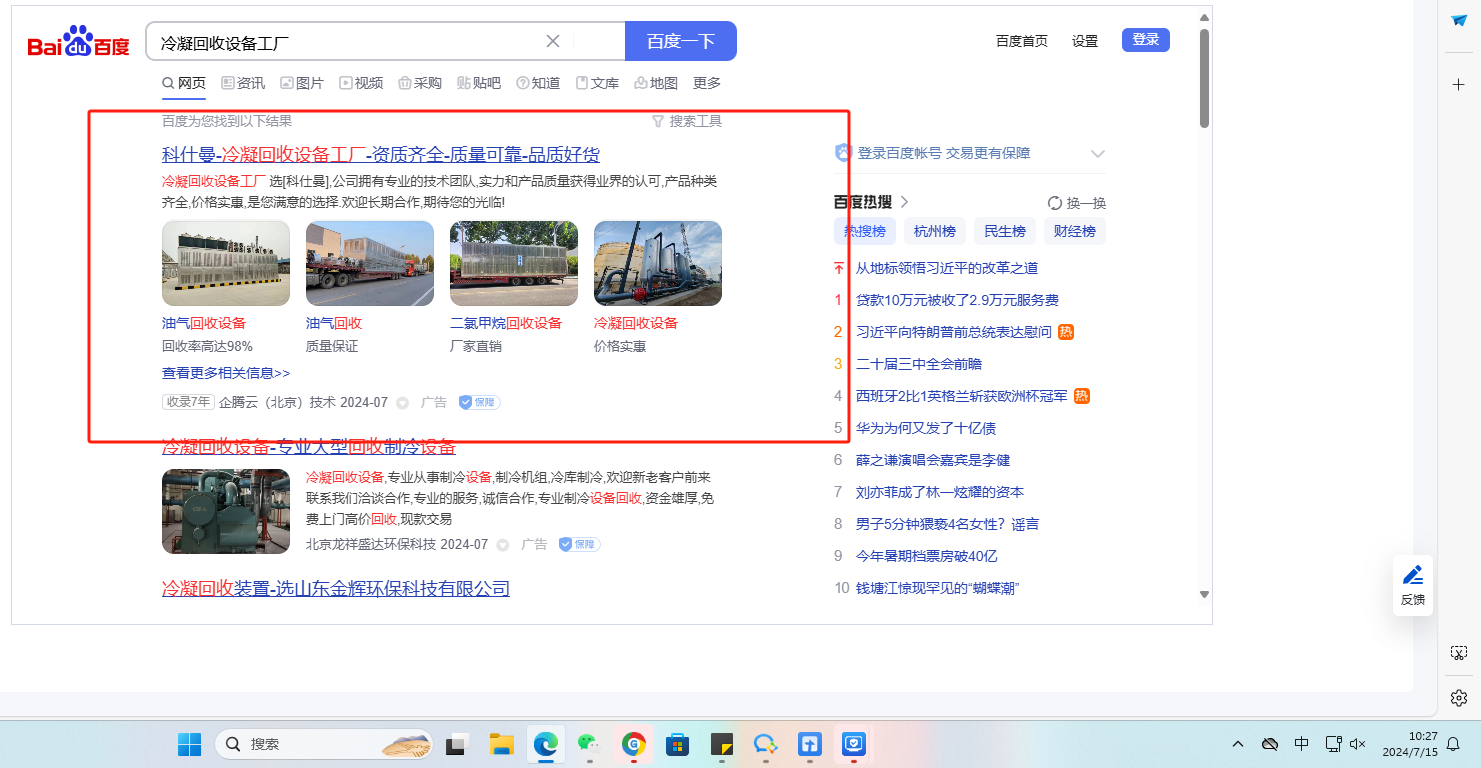Screen dimensions: 1481x768
Task: Open Edge sidebar settings gear
Action: [x=1459, y=697]
